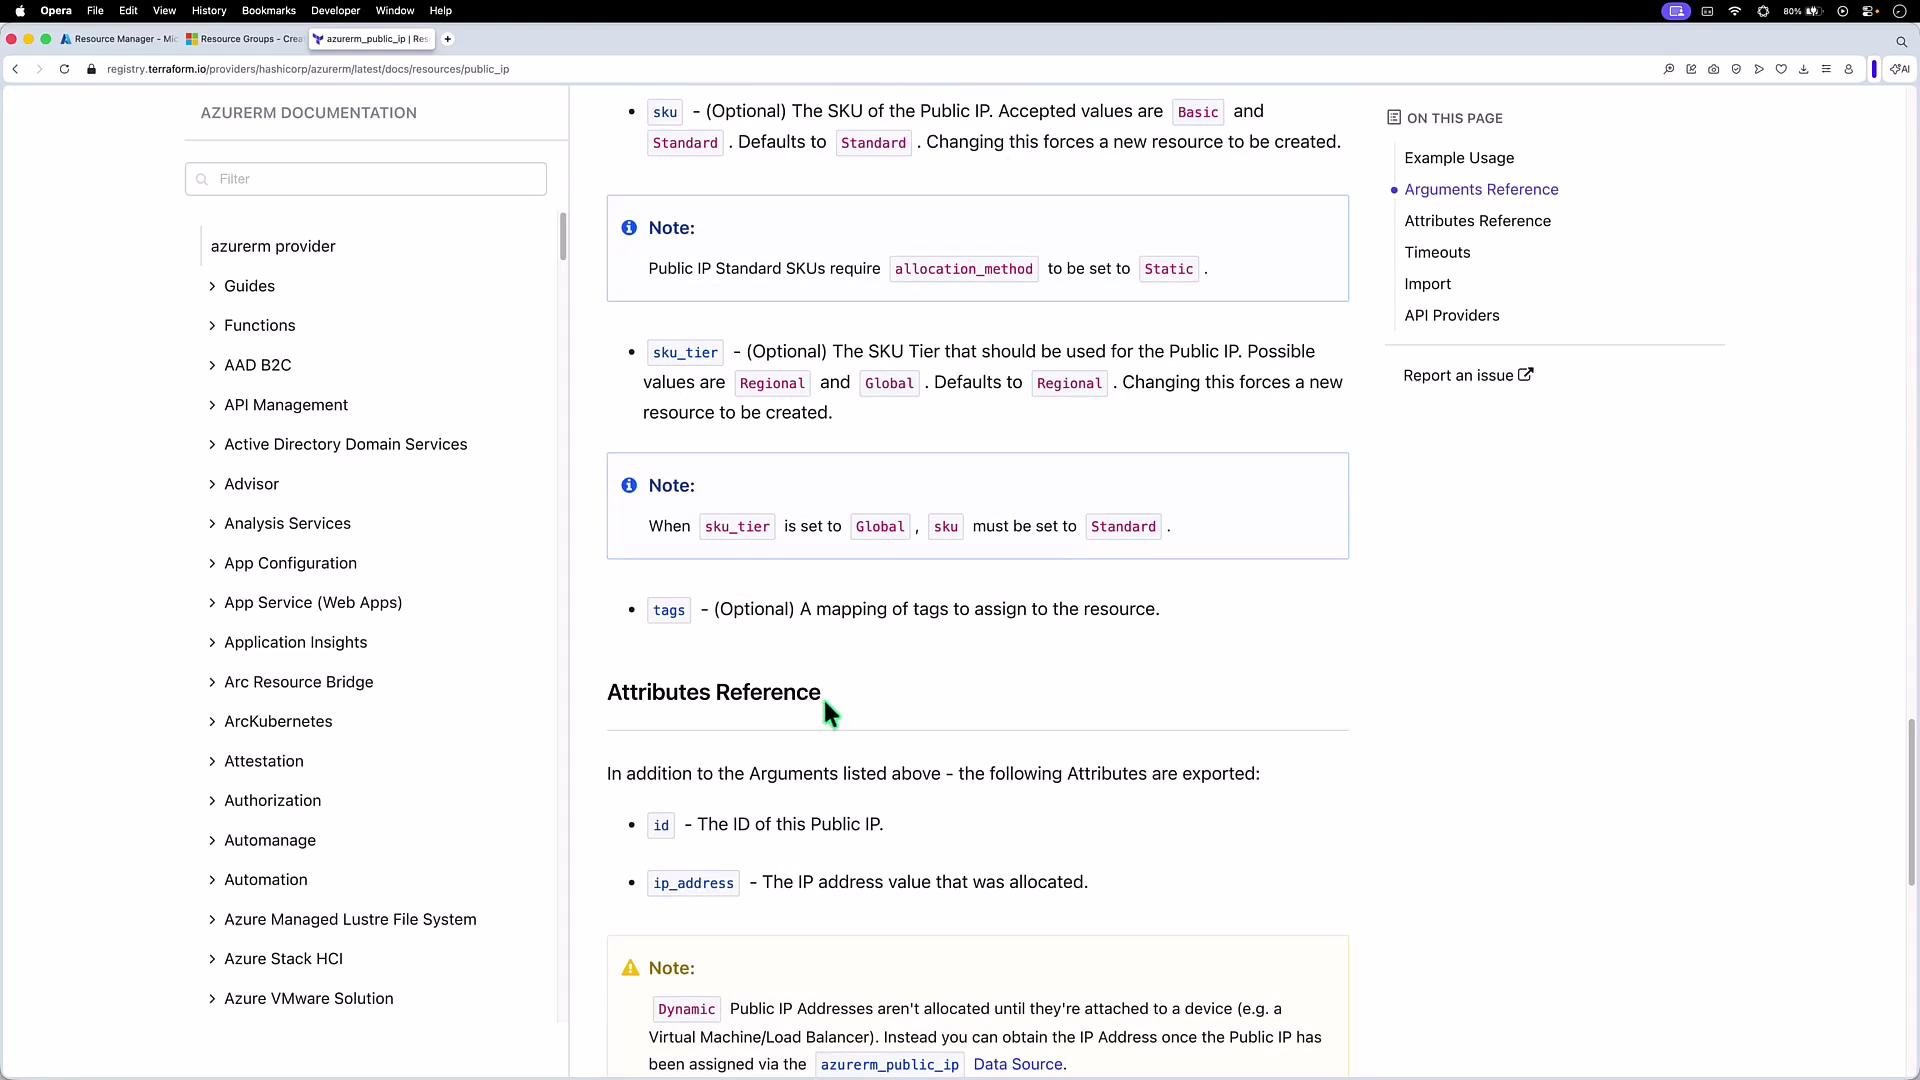Click the main page scrollbar thumb
Viewport: 1920px width, 1080px height.
(x=1911, y=802)
